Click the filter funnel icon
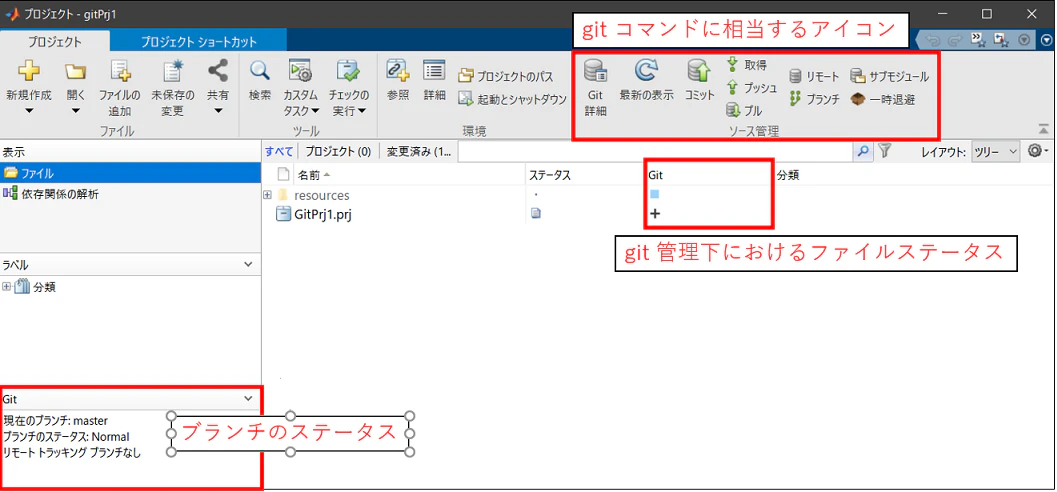The image size is (1057, 492). [886, 152]
